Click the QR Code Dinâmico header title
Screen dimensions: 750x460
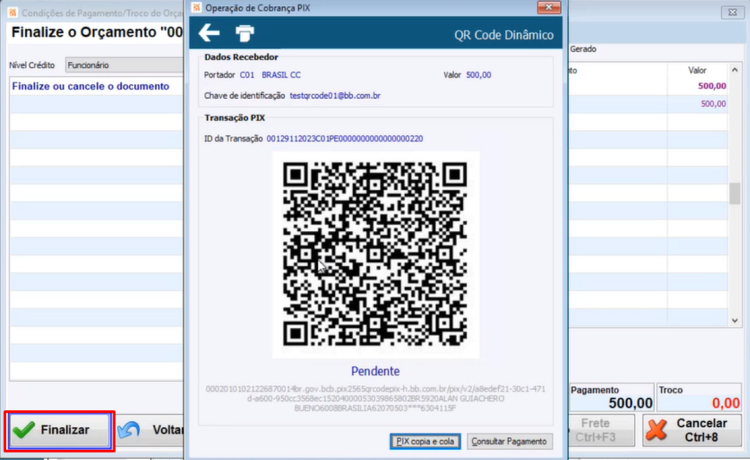pyautogui.click(x=504, y=35)
